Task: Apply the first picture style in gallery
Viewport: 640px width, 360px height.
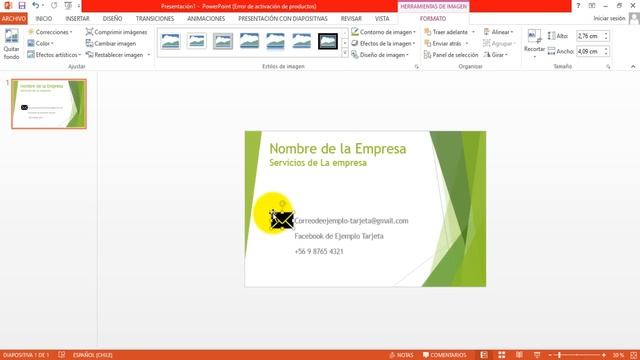Action: [x=171, y=41]
